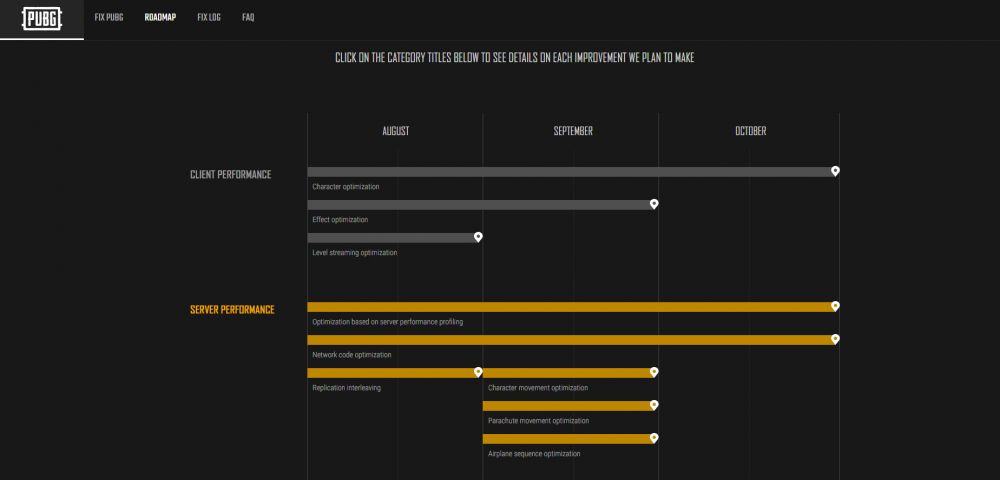The width and height of the screenshot is (1000, 480).
Task: Click the 'Level streaming optimization' label
Action: pos(355,253)
